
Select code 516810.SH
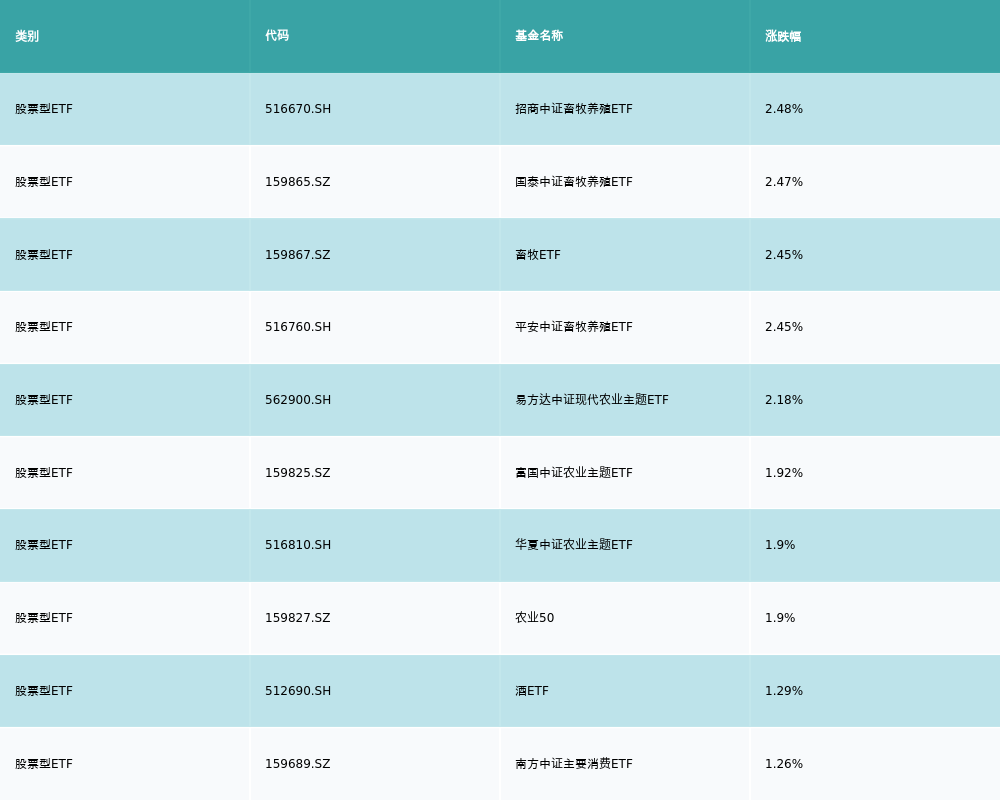click(x=298, y=545)
